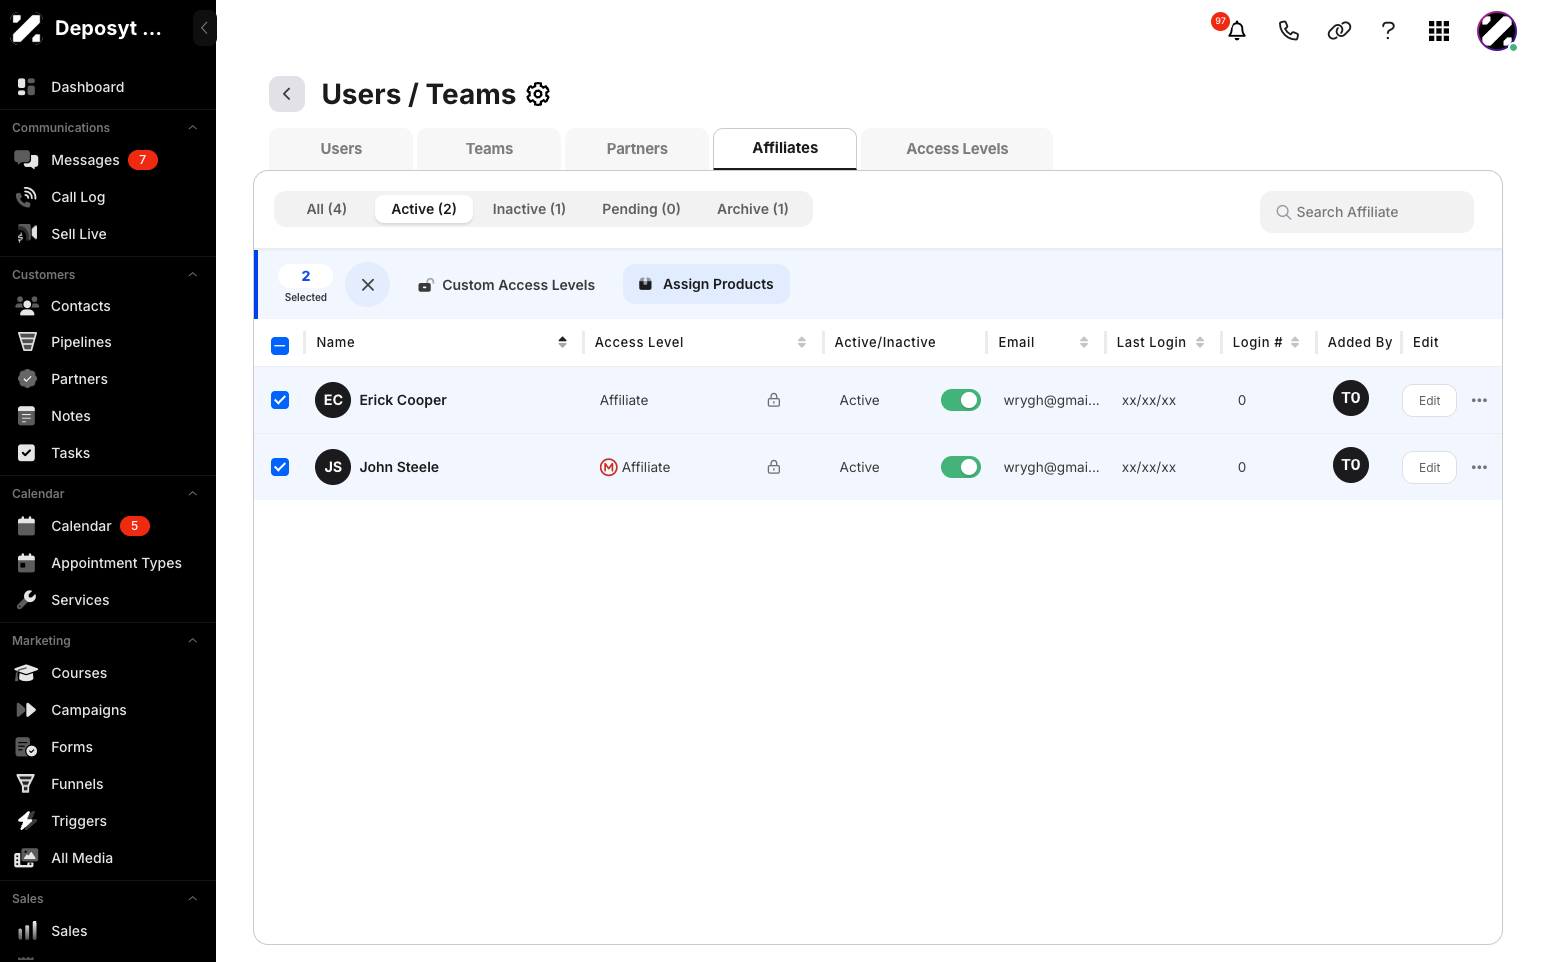The width and height of the screenshot is (1541, 962).
Task: Show the Inactive (1) affiliates filter
Action: pos(529,209)
